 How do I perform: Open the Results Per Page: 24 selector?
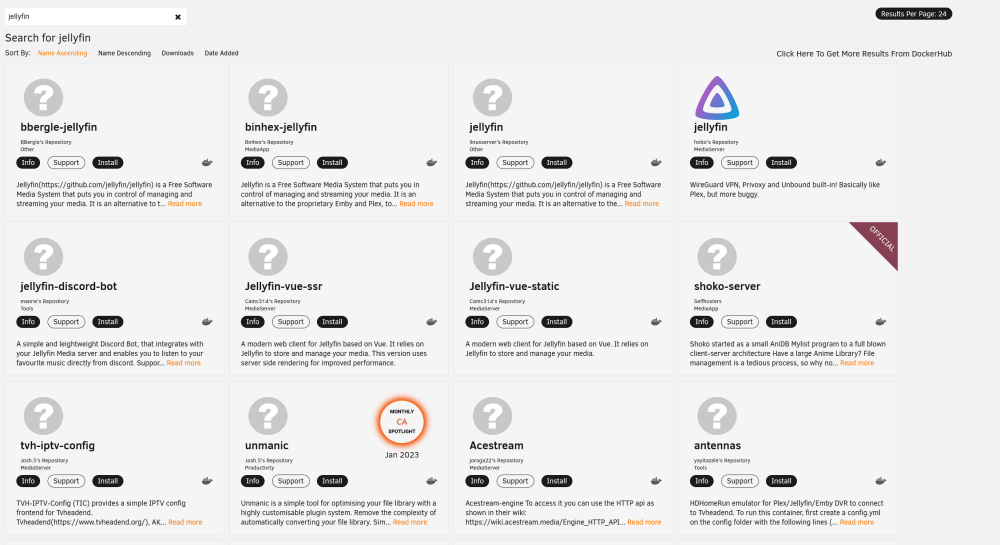coord(913,13)
